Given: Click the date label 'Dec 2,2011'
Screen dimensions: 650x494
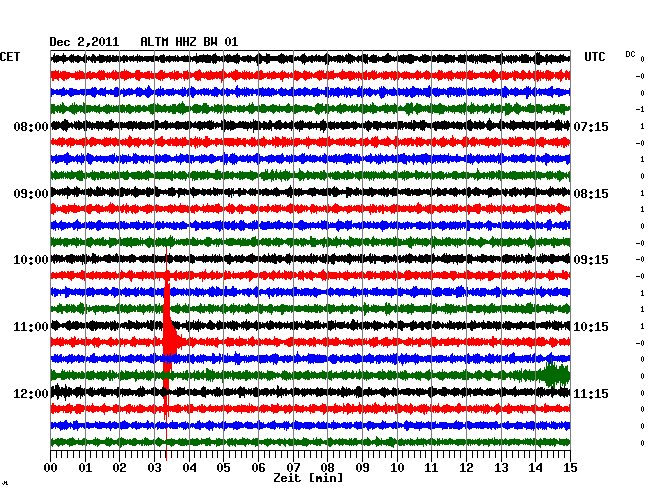Looking at the screenshot, I should (84, 42).
